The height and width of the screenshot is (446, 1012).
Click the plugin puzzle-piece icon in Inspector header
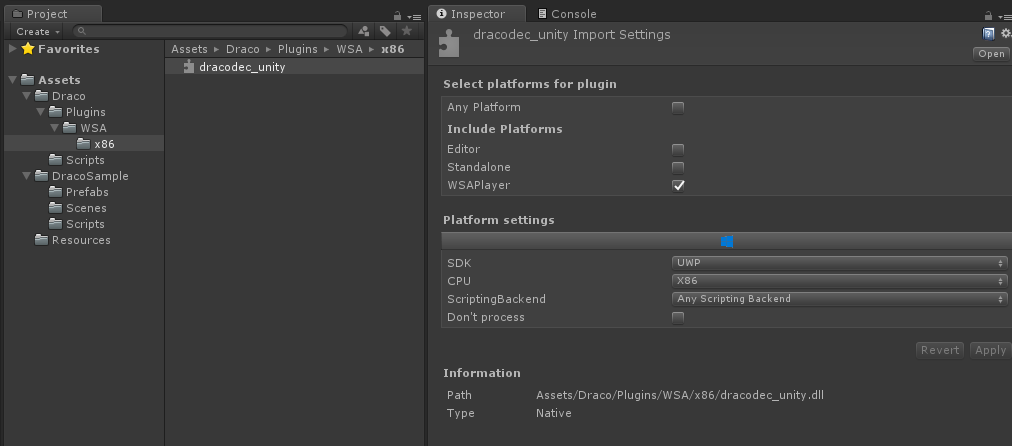(x=449, y=43)
